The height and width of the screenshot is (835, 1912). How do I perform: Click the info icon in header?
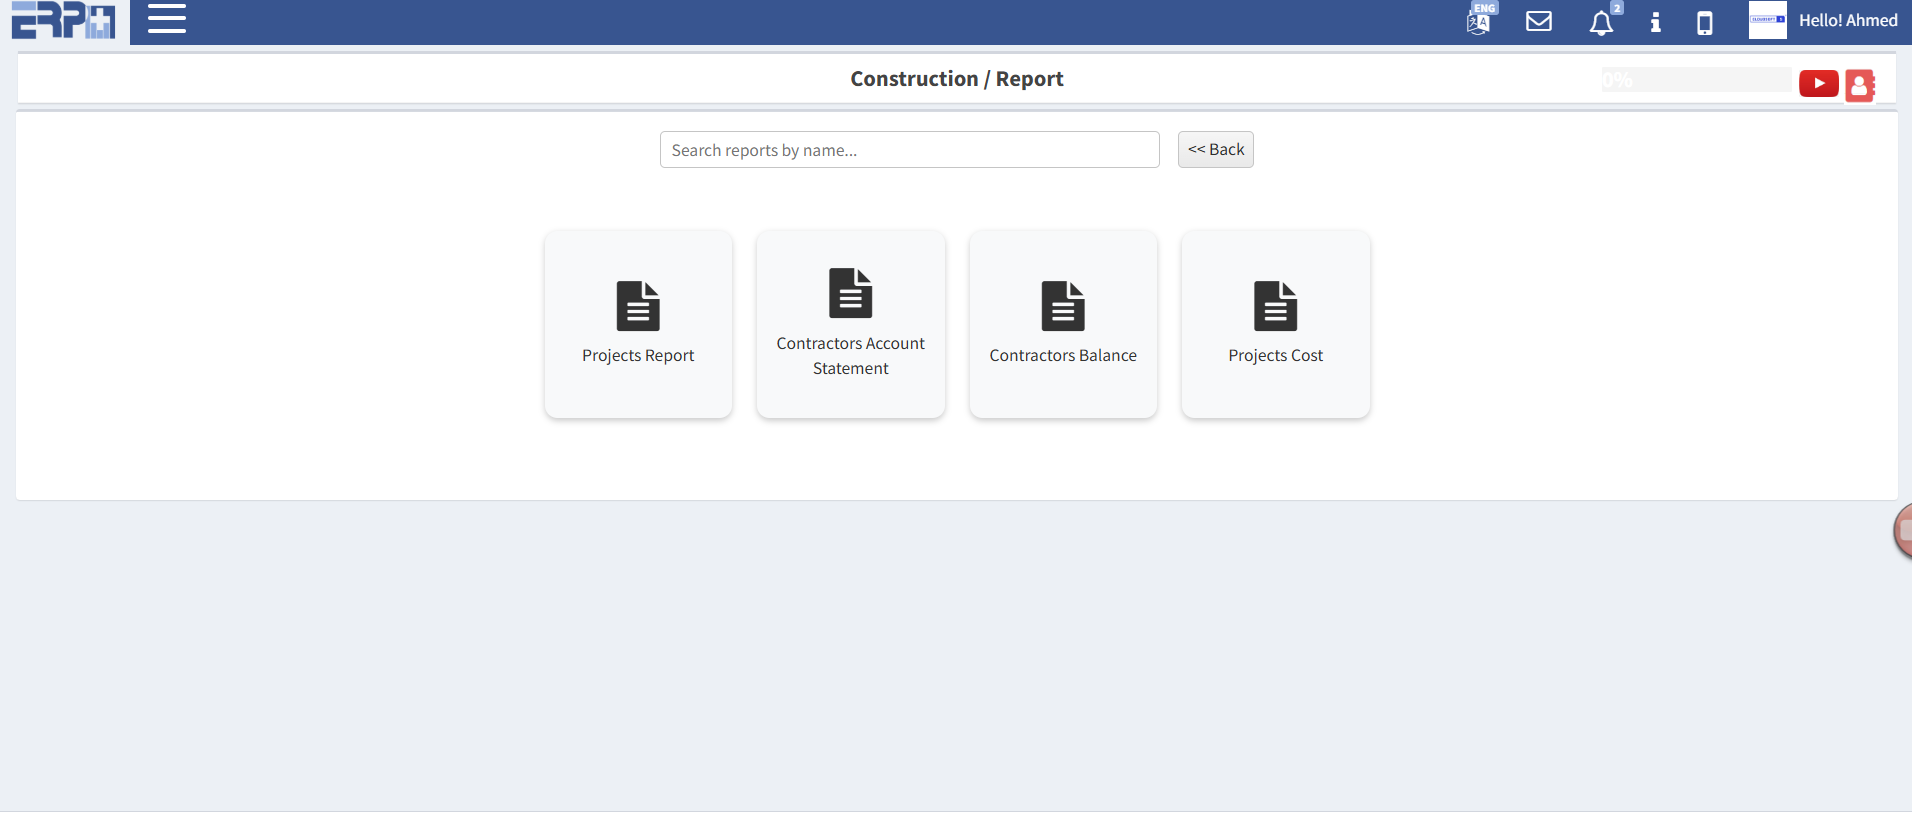1655,22
